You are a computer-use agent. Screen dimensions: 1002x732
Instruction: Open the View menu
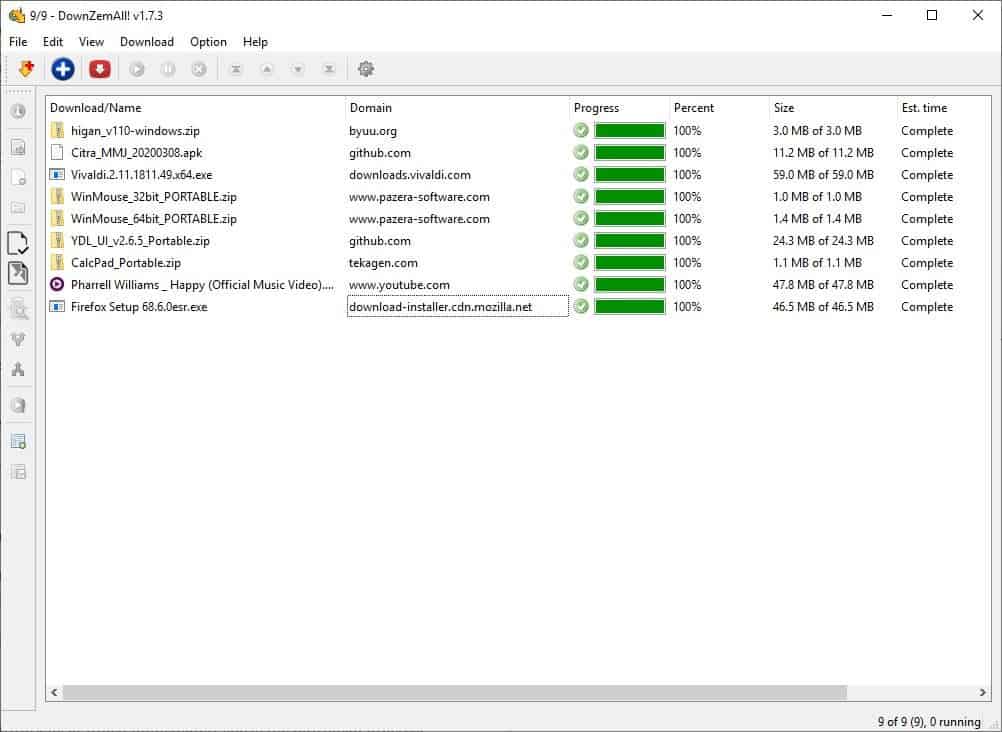coord(91,42)
